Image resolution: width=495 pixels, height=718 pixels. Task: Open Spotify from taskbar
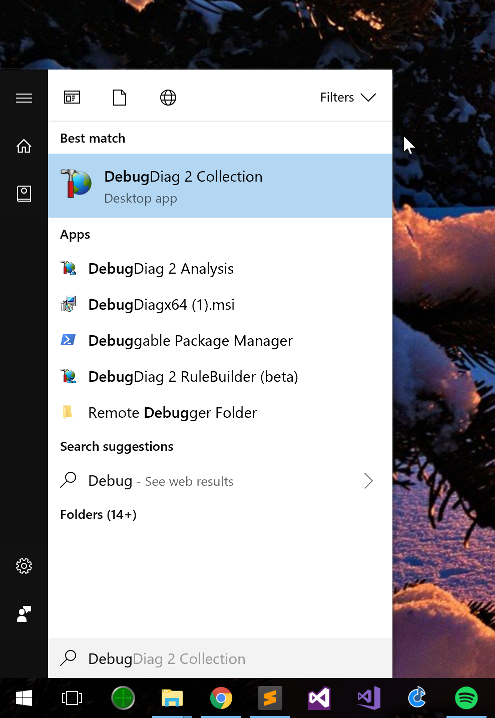[466, 699]
